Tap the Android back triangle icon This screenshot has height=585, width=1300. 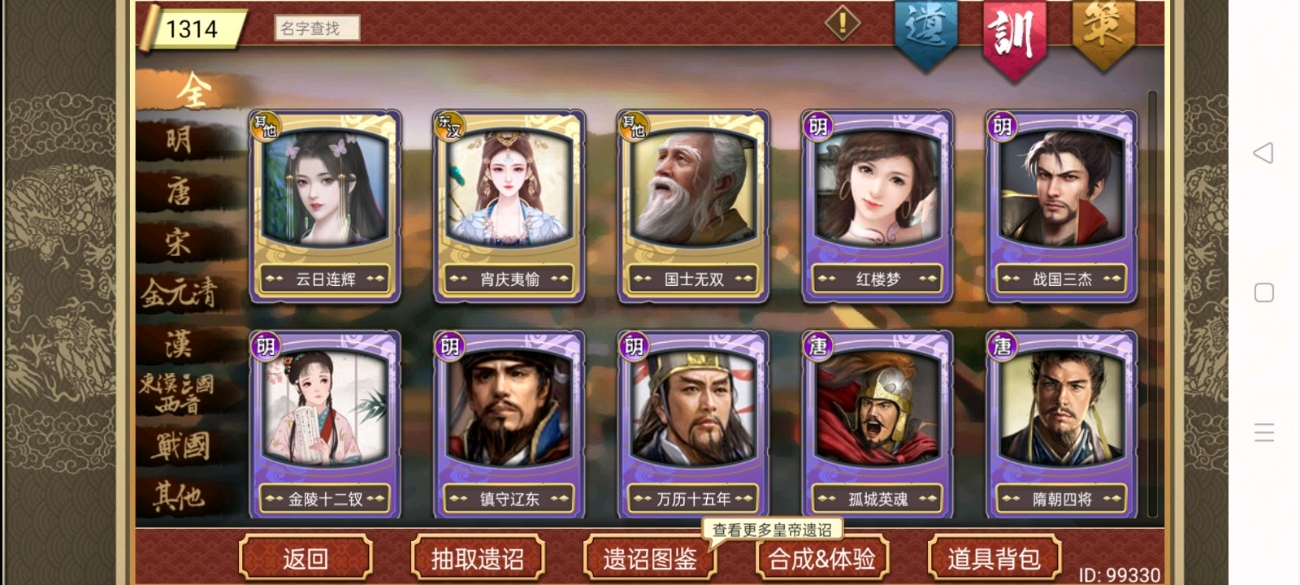point(1263,153)
